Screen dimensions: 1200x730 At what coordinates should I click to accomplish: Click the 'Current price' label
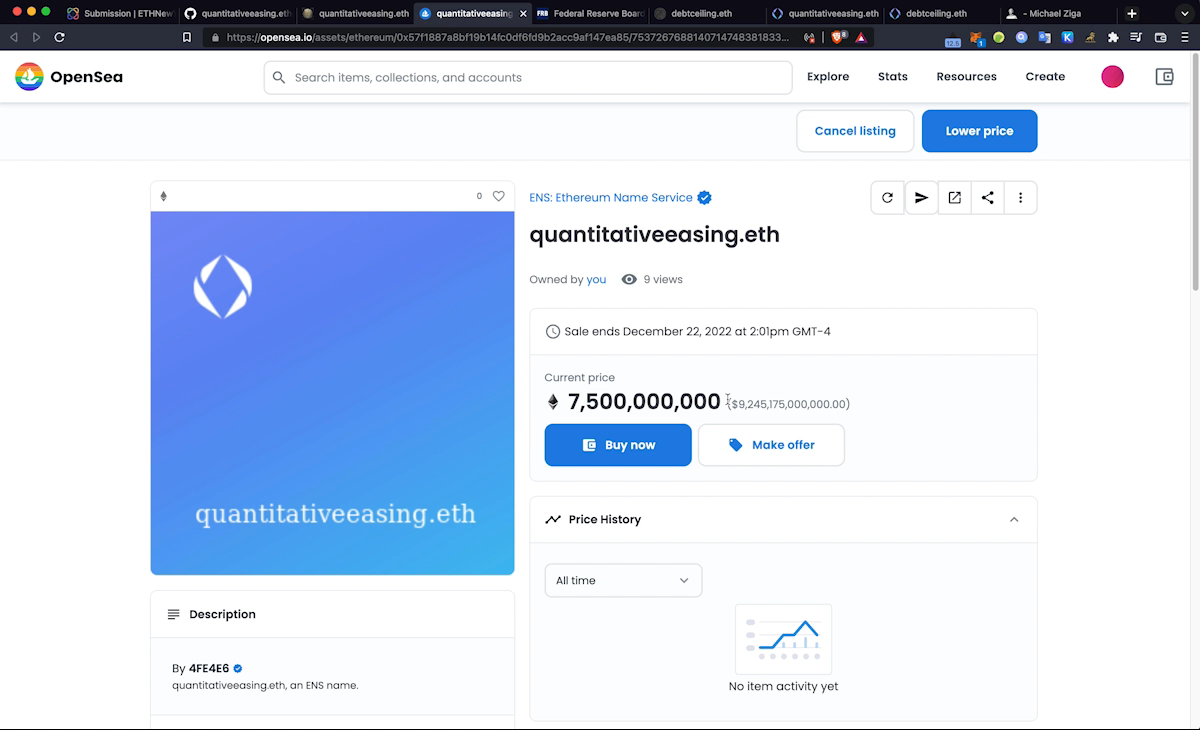[580, 378]
